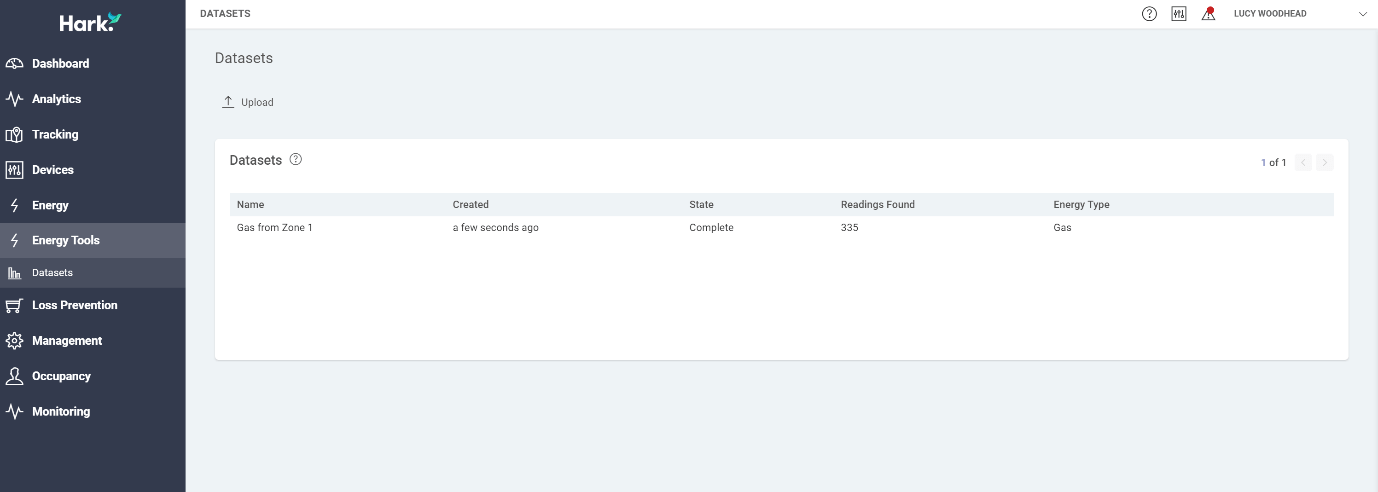This screenshot has width=1378, height=492.
Task: Click the Hark logo
Action: click(91, 22)
